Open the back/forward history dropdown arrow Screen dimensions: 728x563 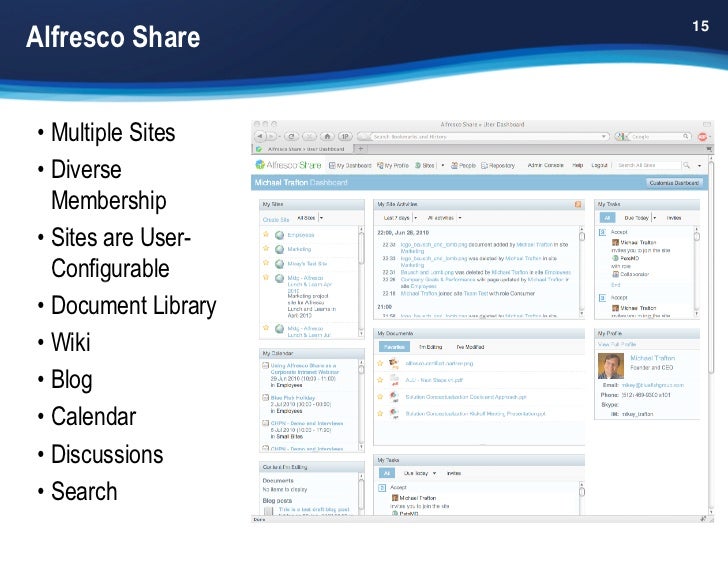pyautogui.click(x=279, y=136)
